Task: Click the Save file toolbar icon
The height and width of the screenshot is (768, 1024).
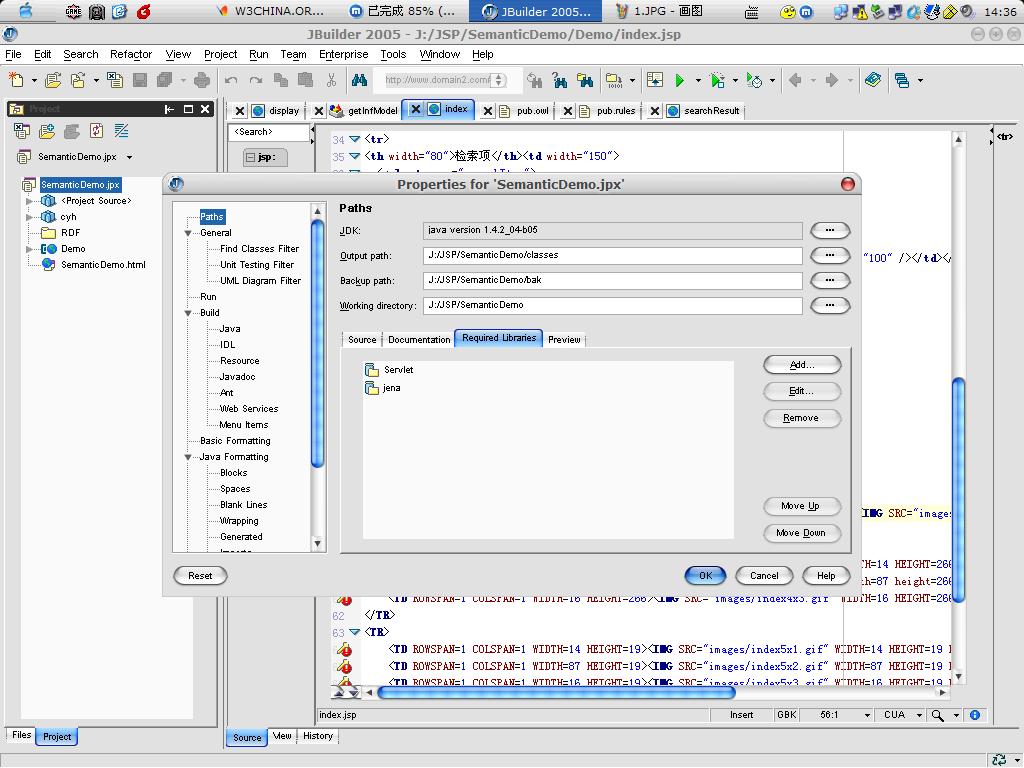Action: [141, 80]
